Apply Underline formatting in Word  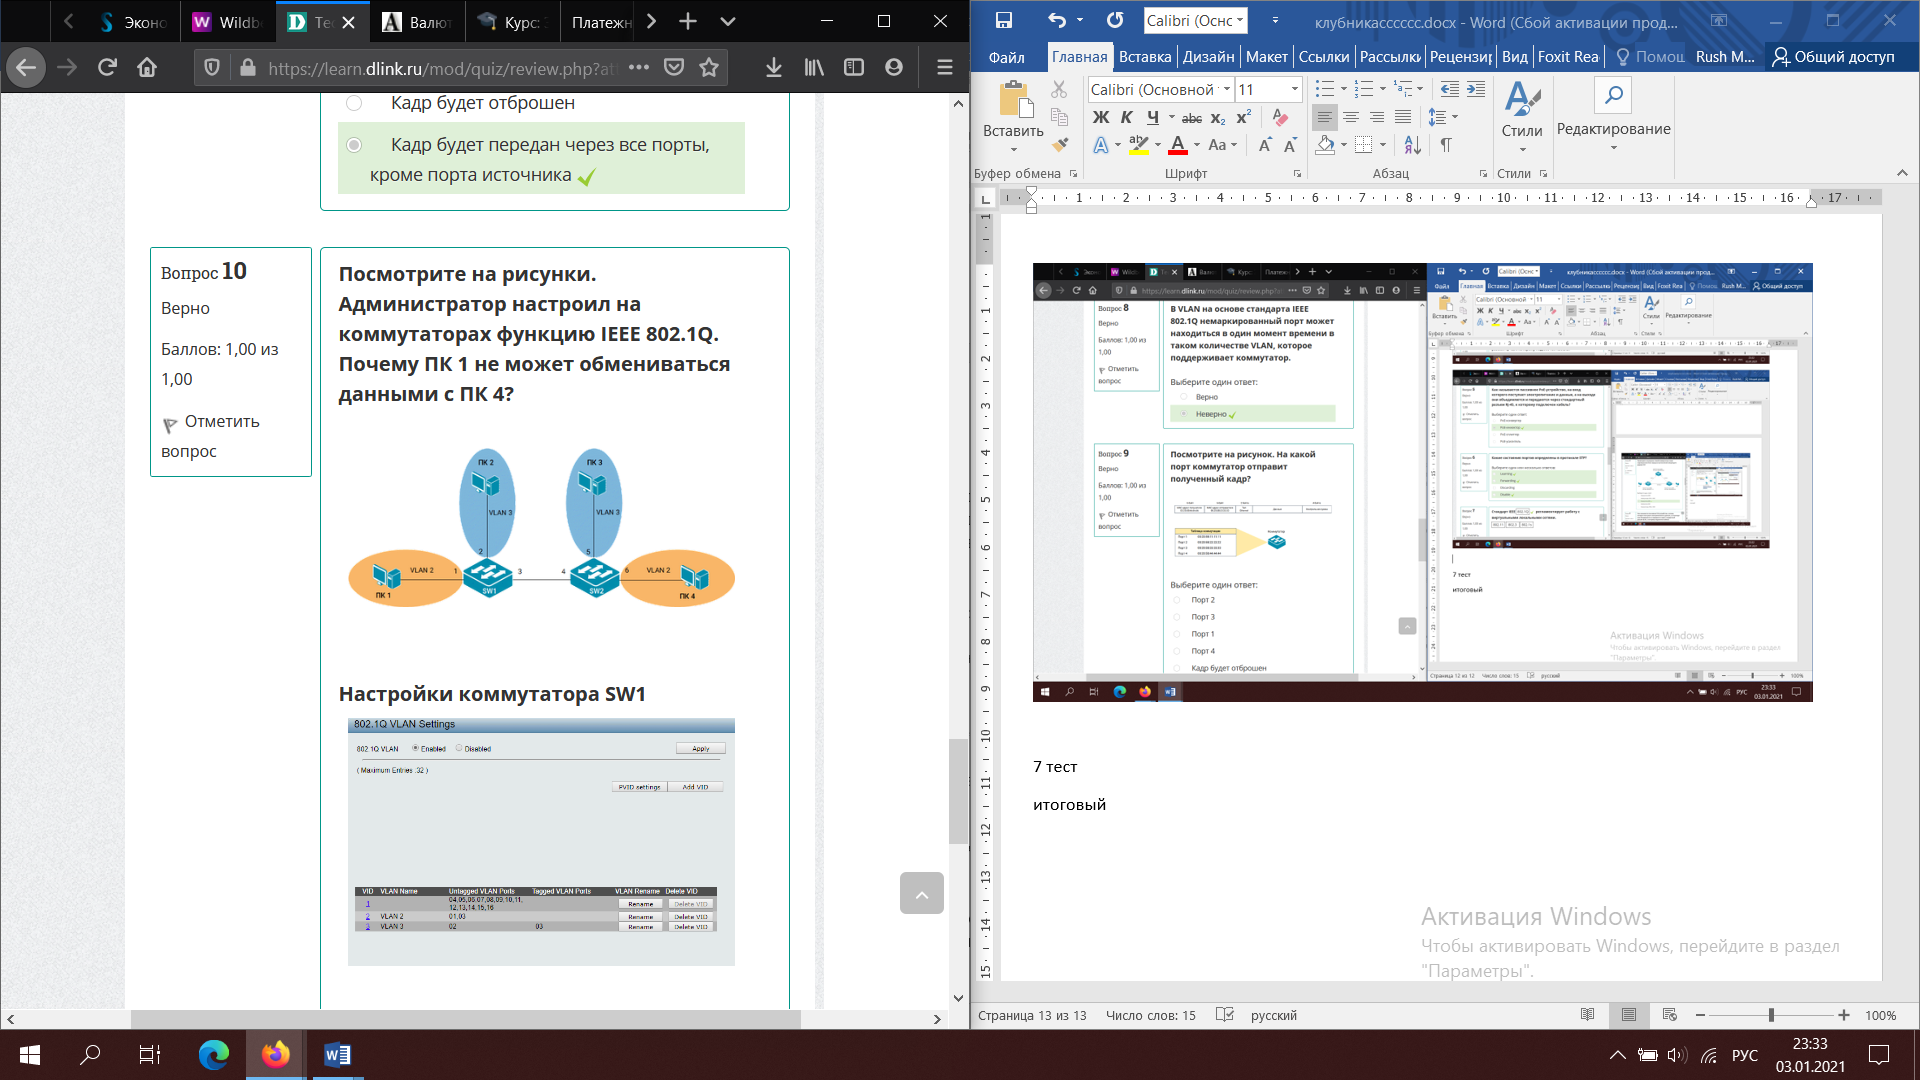(x=1153, y=118)
